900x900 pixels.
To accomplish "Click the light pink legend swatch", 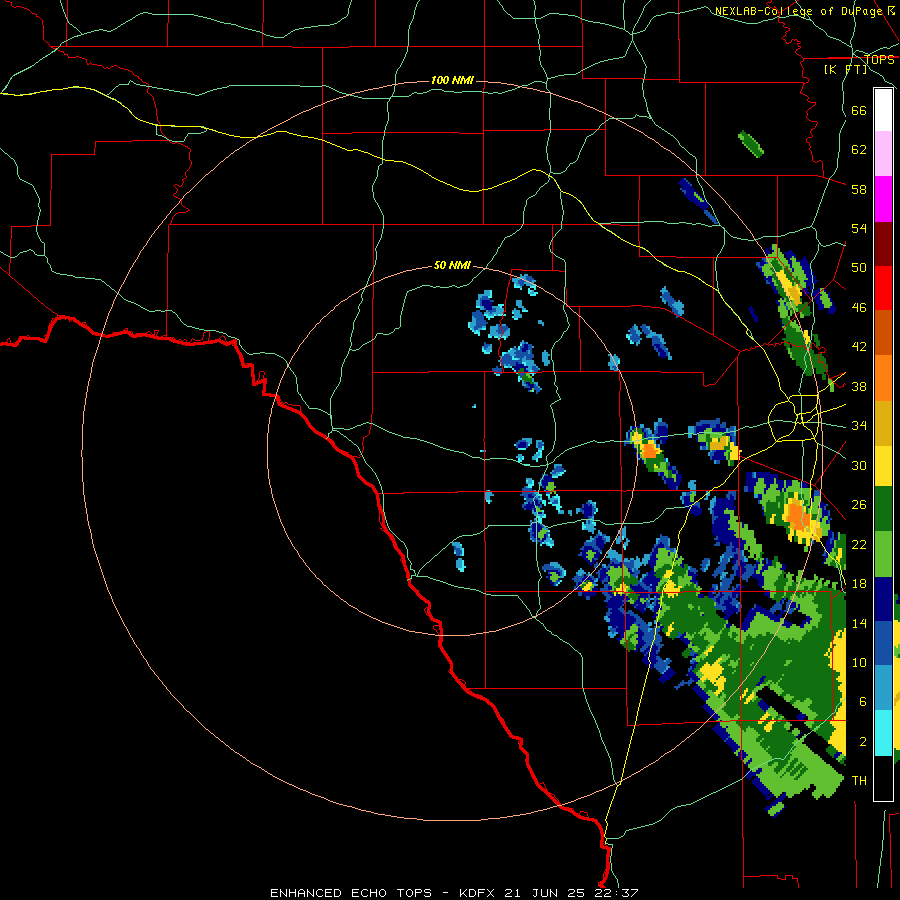I will [x=883, y=154].
